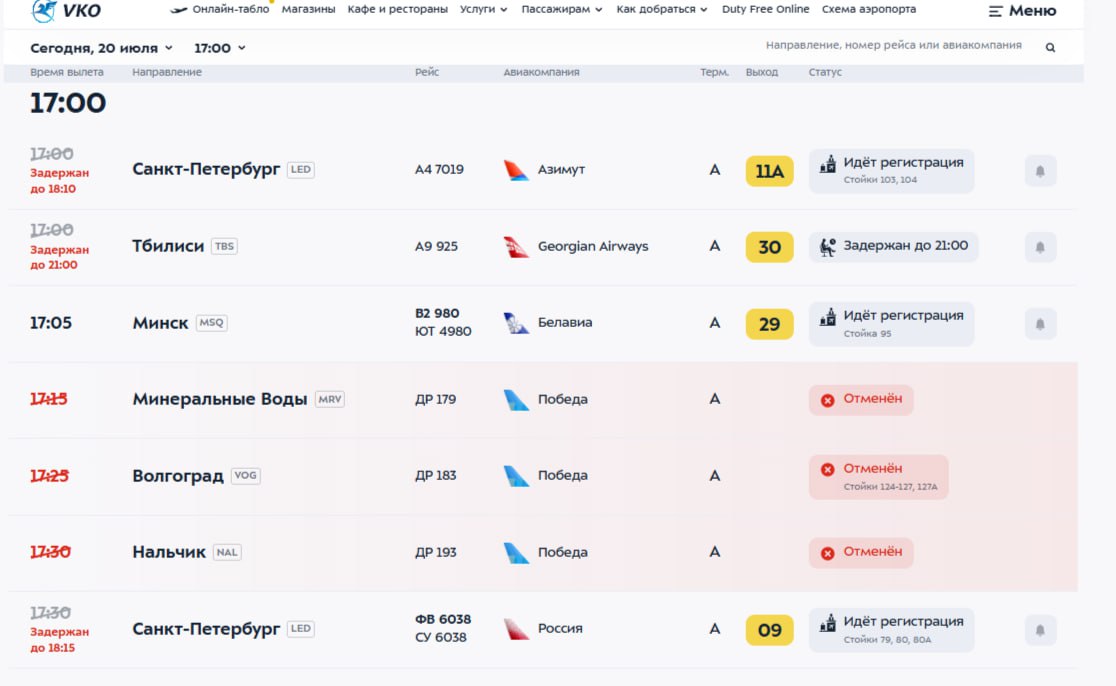Open Схема аэропорта link
The height and width of the screenshot is (686, 1116).
(x=868, y=9)
